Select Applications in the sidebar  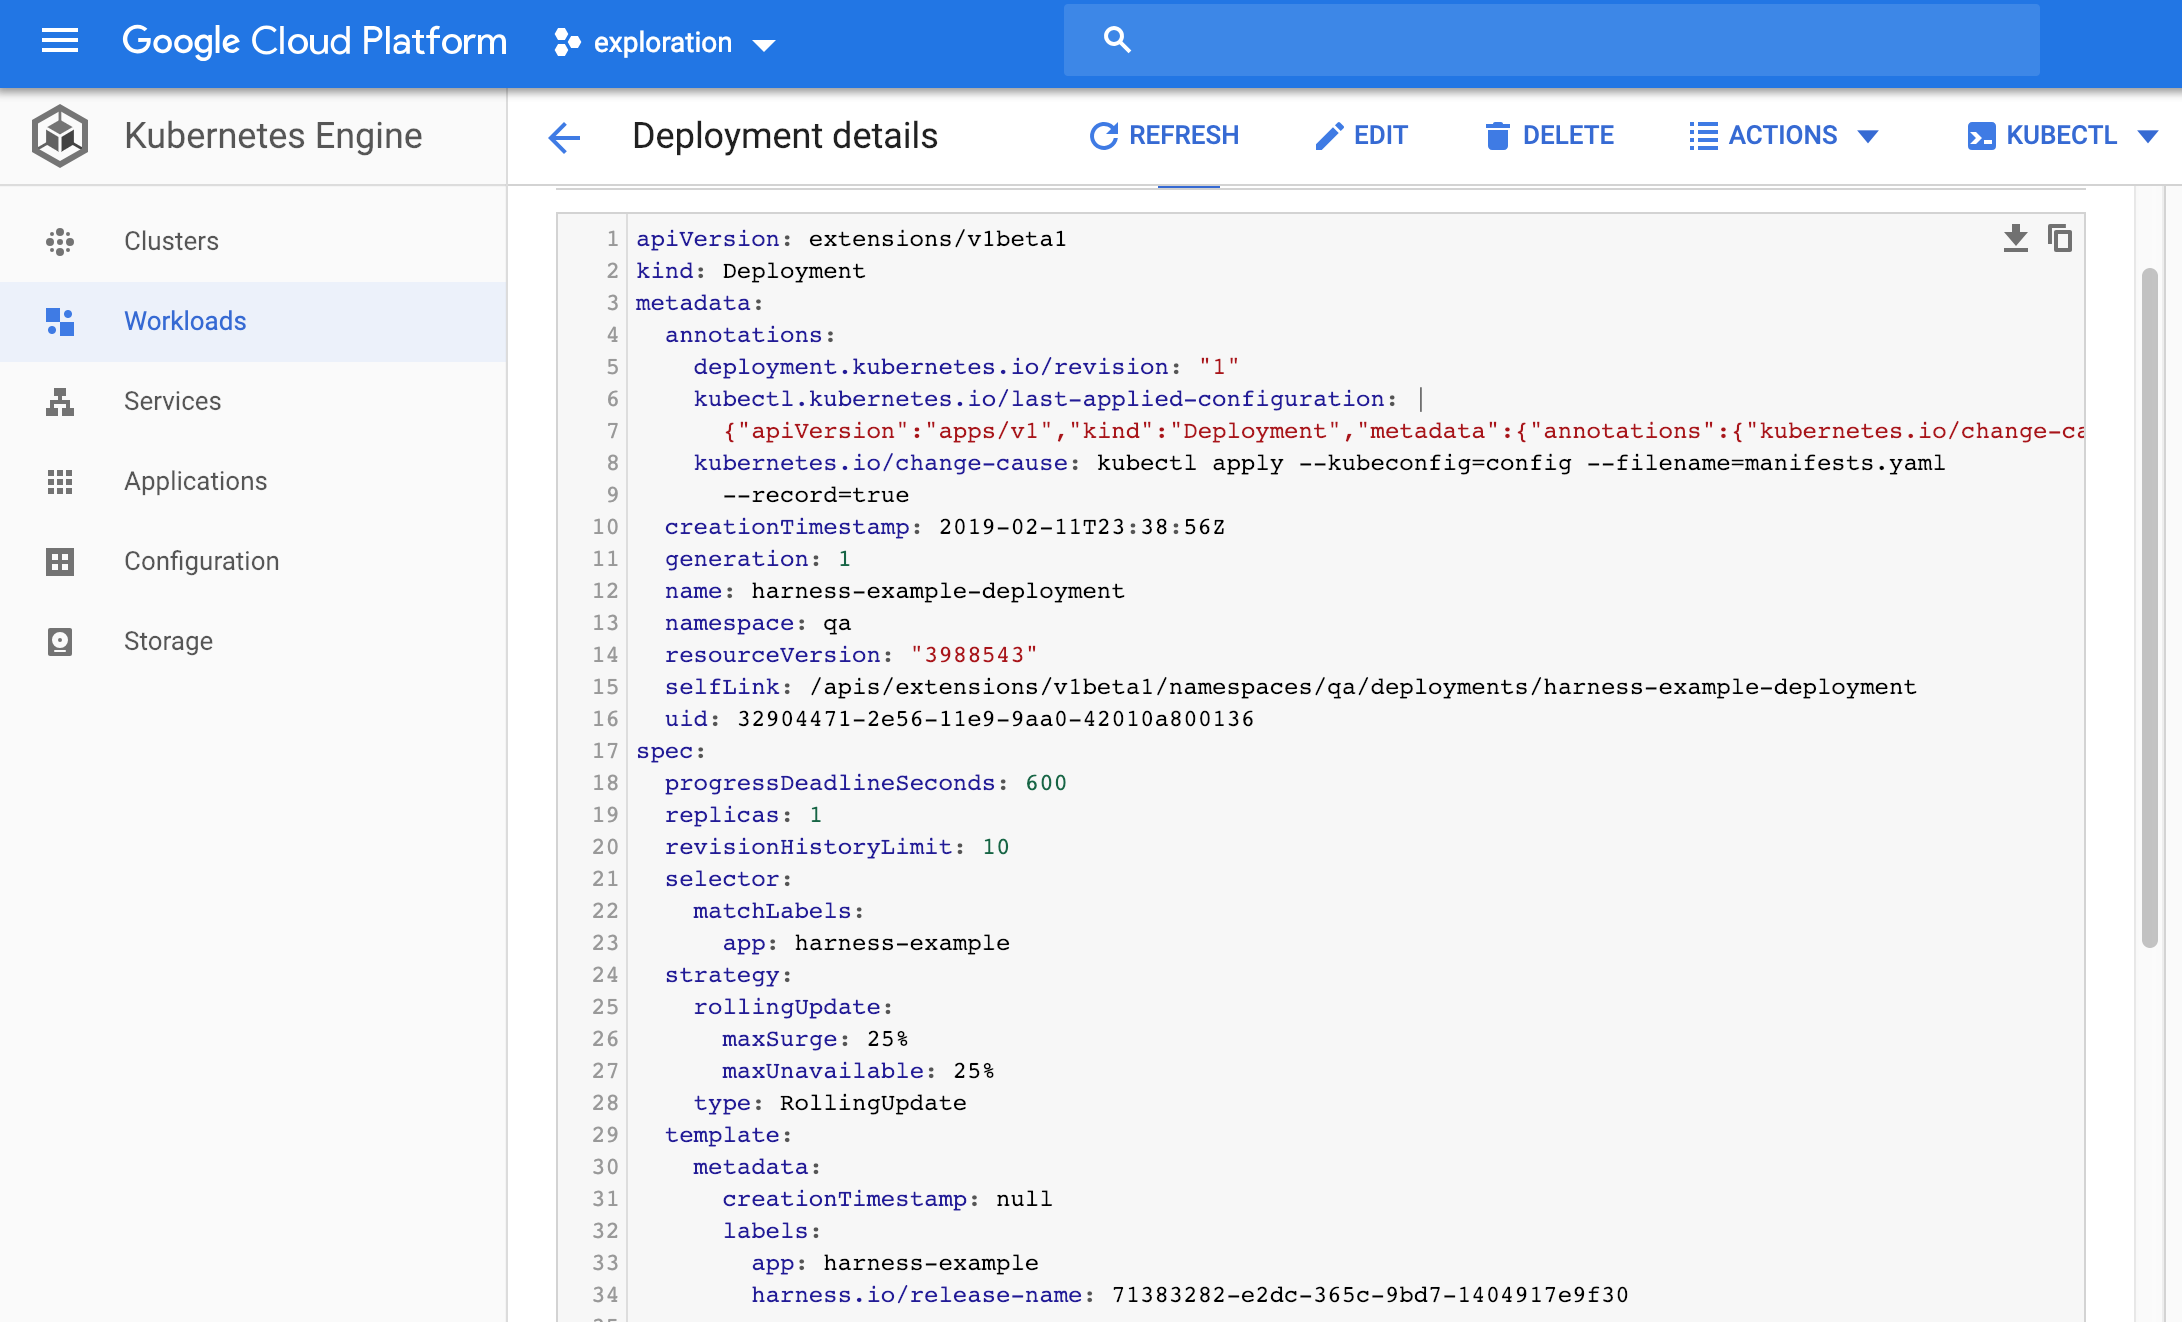pyautogui.click(x=253, y=481)
